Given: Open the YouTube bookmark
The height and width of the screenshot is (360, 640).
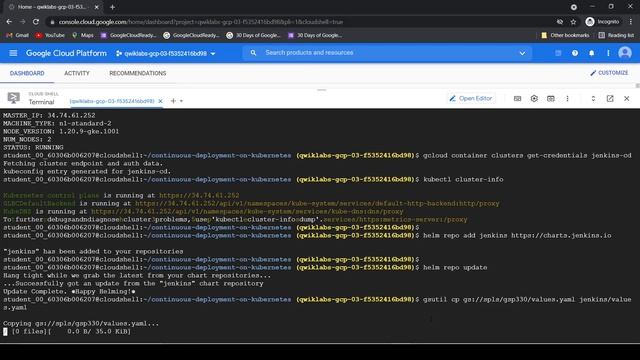Looking at the screenshot, I should coord(50,36).
